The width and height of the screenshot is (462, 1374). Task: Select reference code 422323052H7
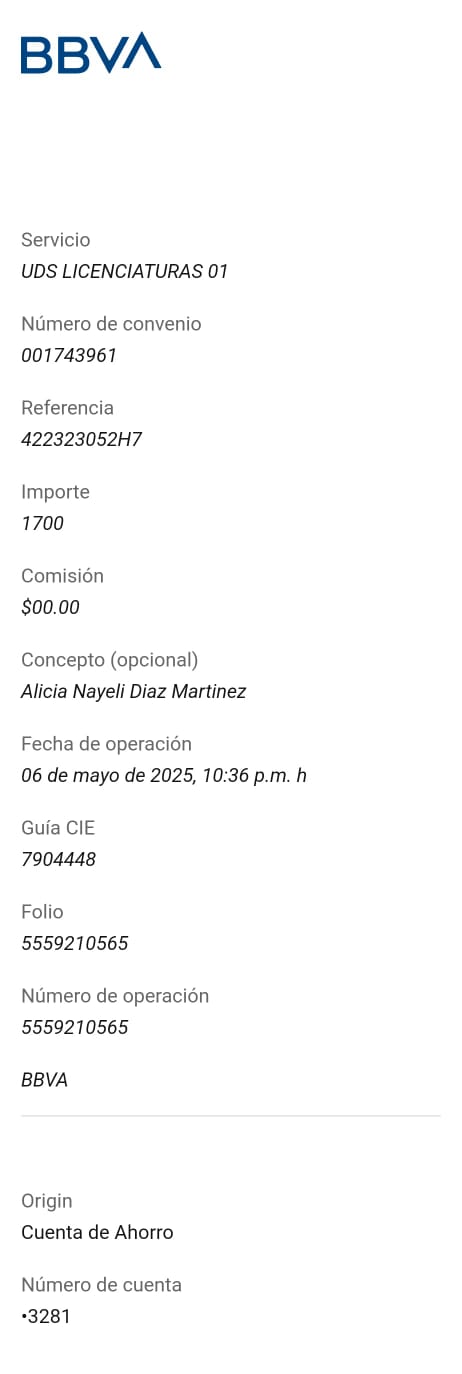[82, 439]
